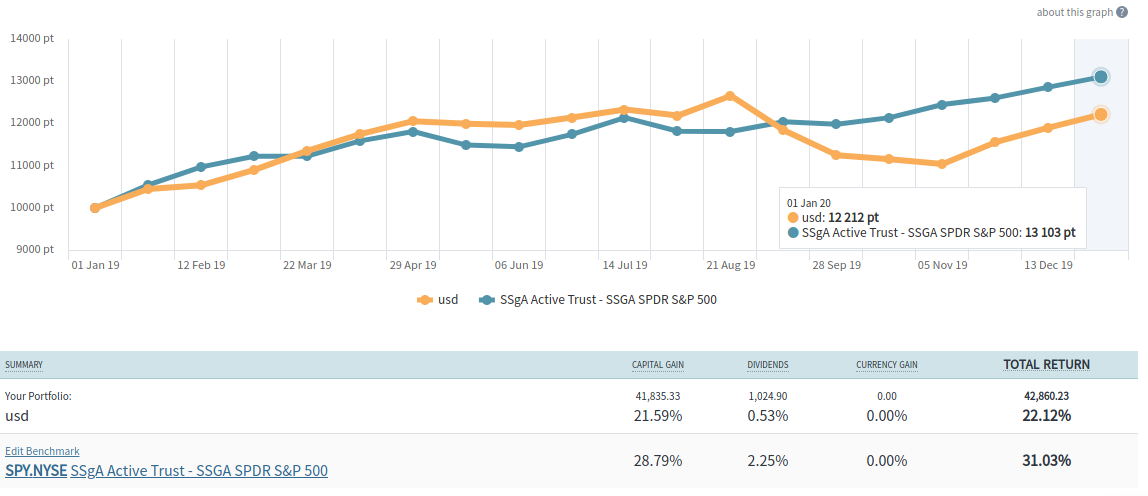Viewport: 1148px width, 496px height.
Task: Click the CAPITAL GAIN column header
Action: (658, 365)
